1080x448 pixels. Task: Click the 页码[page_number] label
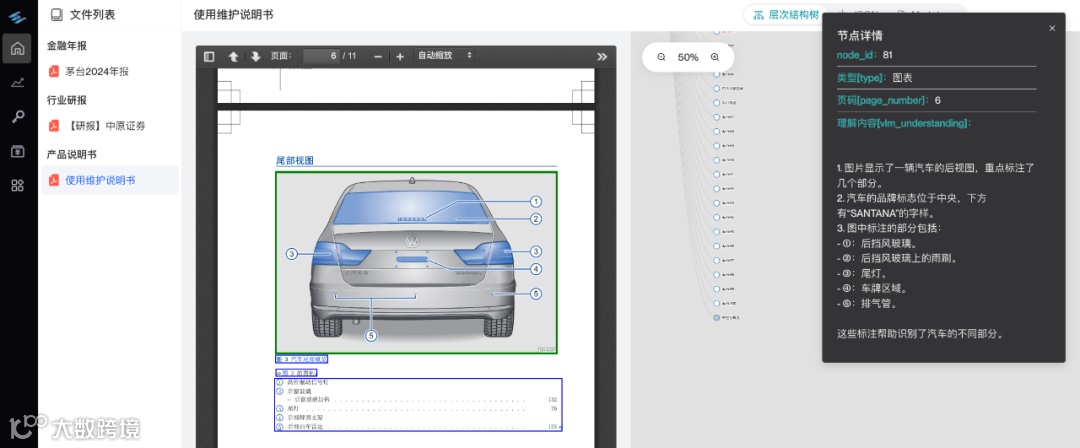coord(882,101)
